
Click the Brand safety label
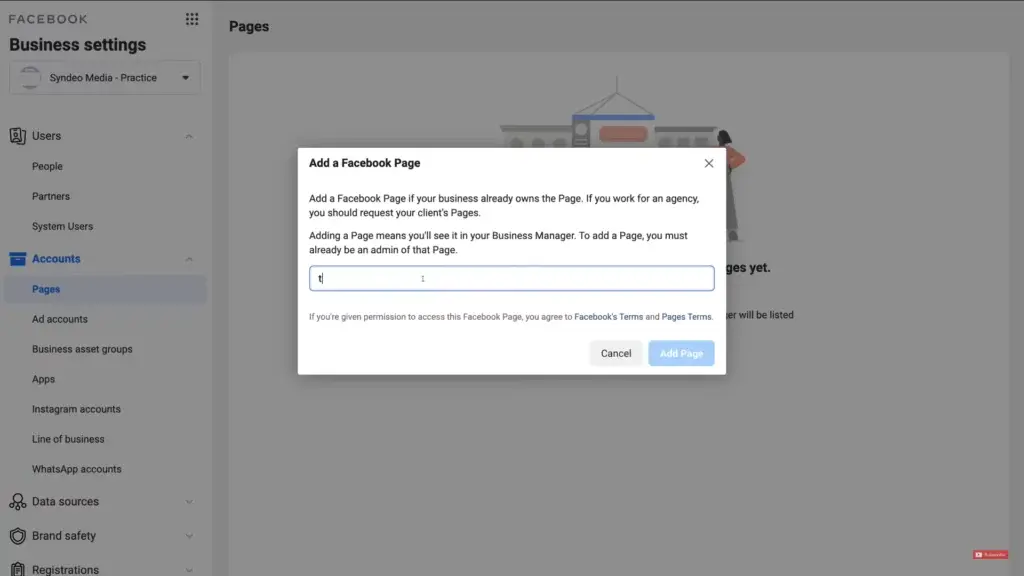[64, 536]
